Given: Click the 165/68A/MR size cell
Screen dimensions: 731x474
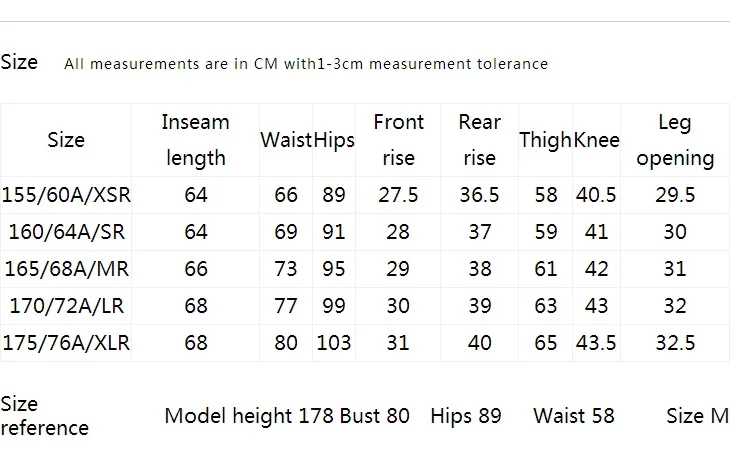Looking at the screenshot, I should pyautogui.click(x=66, y=269).
